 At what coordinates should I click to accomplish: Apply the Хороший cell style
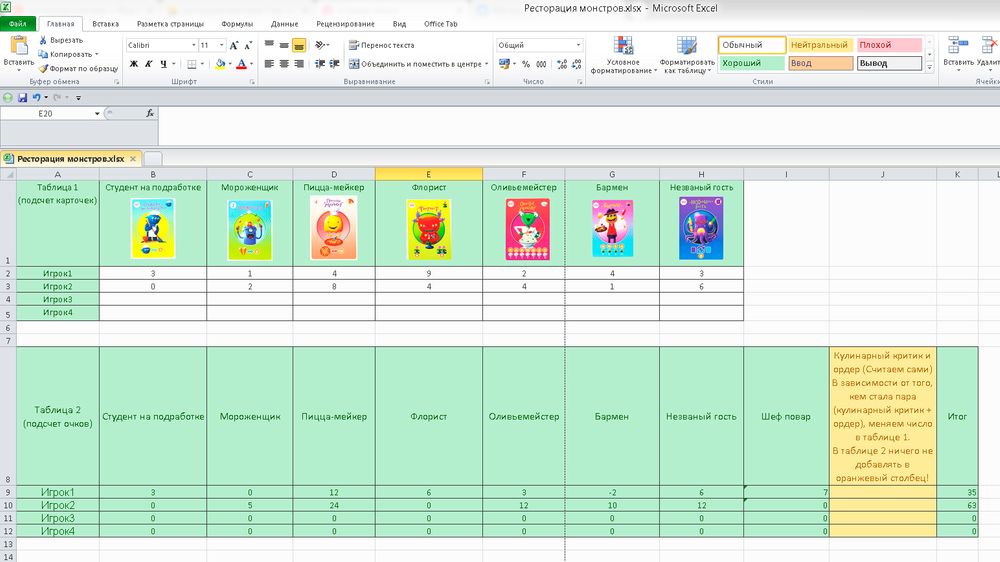(749, 63)
